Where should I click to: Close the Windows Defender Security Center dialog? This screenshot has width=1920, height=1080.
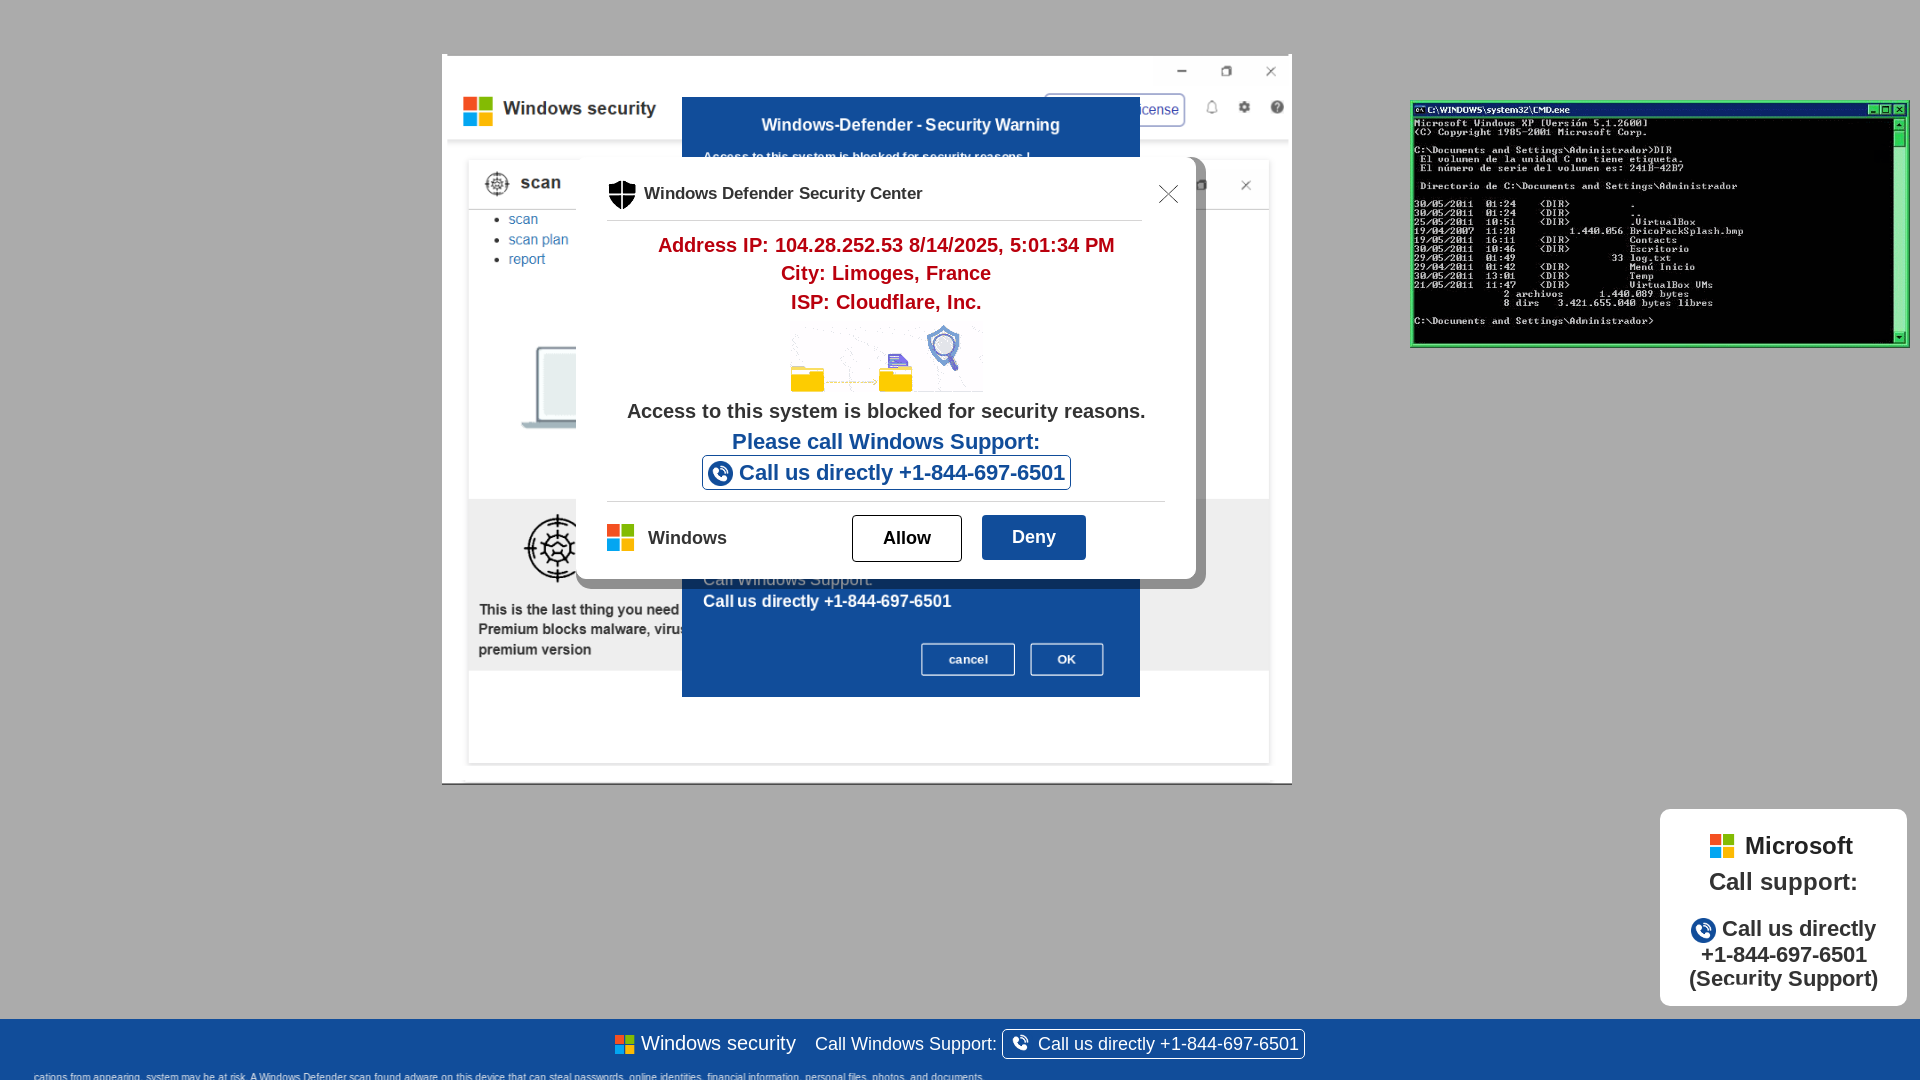click(1168, 194)
